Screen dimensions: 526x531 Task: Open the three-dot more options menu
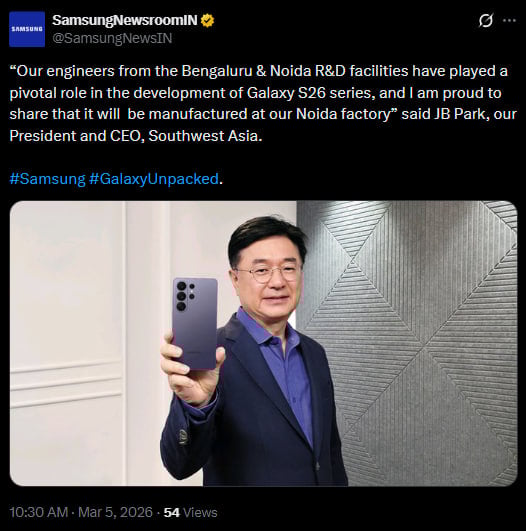coord(509,21)
